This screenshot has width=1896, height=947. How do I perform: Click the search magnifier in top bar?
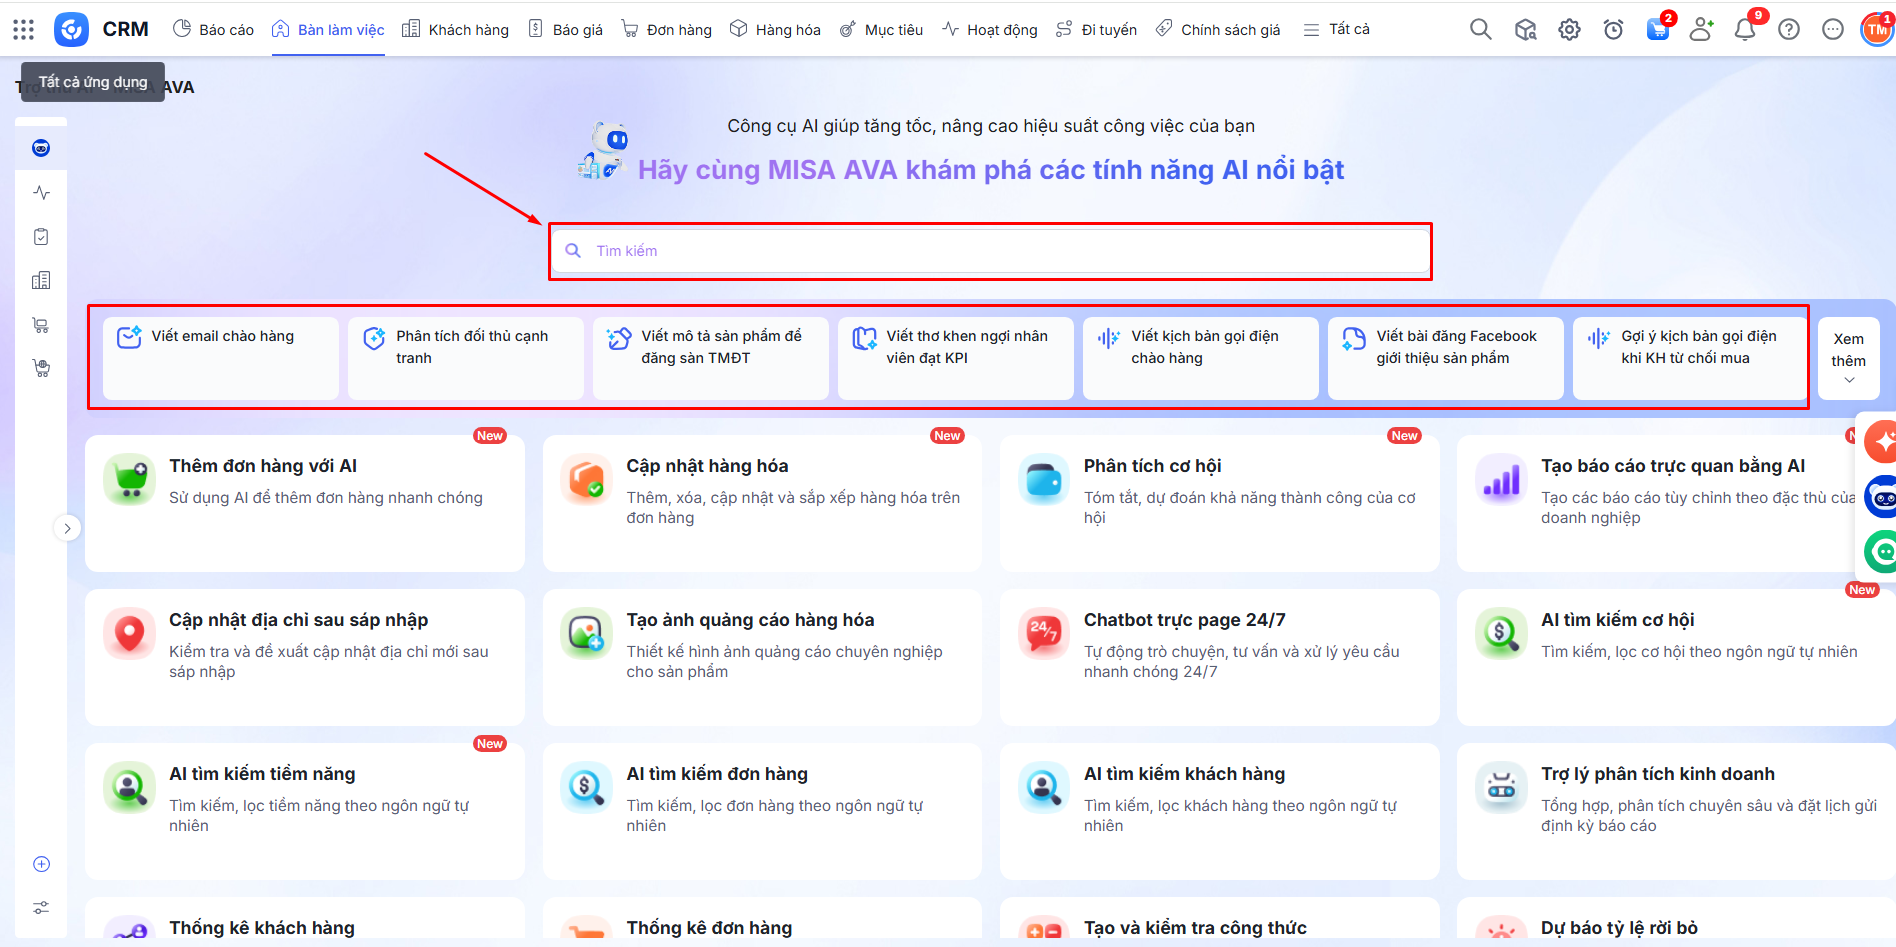click(1480, 30)
